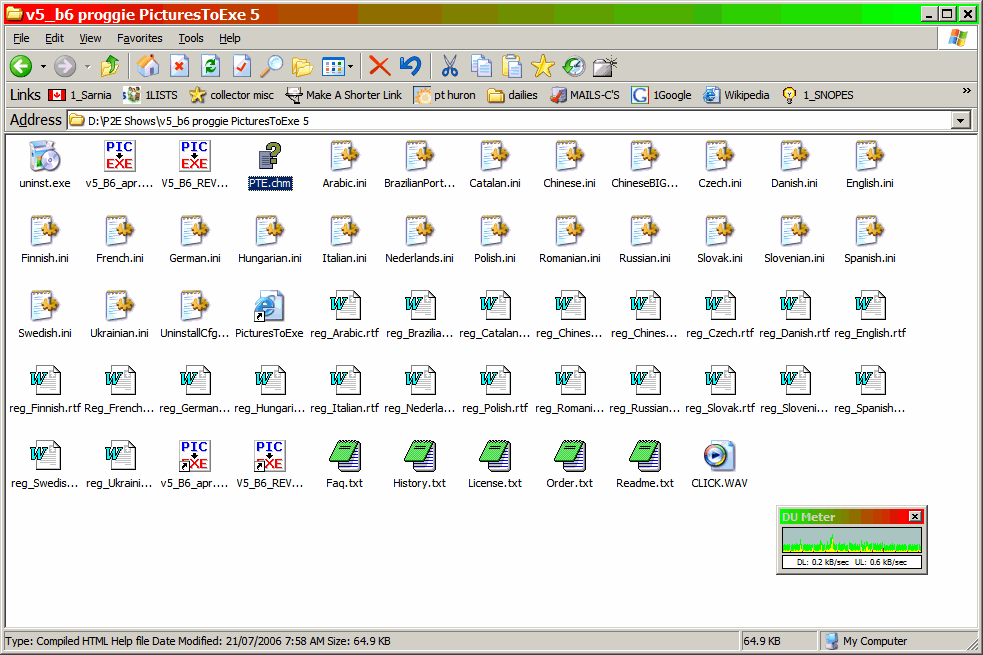This screenshot has height=655, width=983.
Task: Select the reg_Polish.rtf document
Action: click(x=495, y=390)
